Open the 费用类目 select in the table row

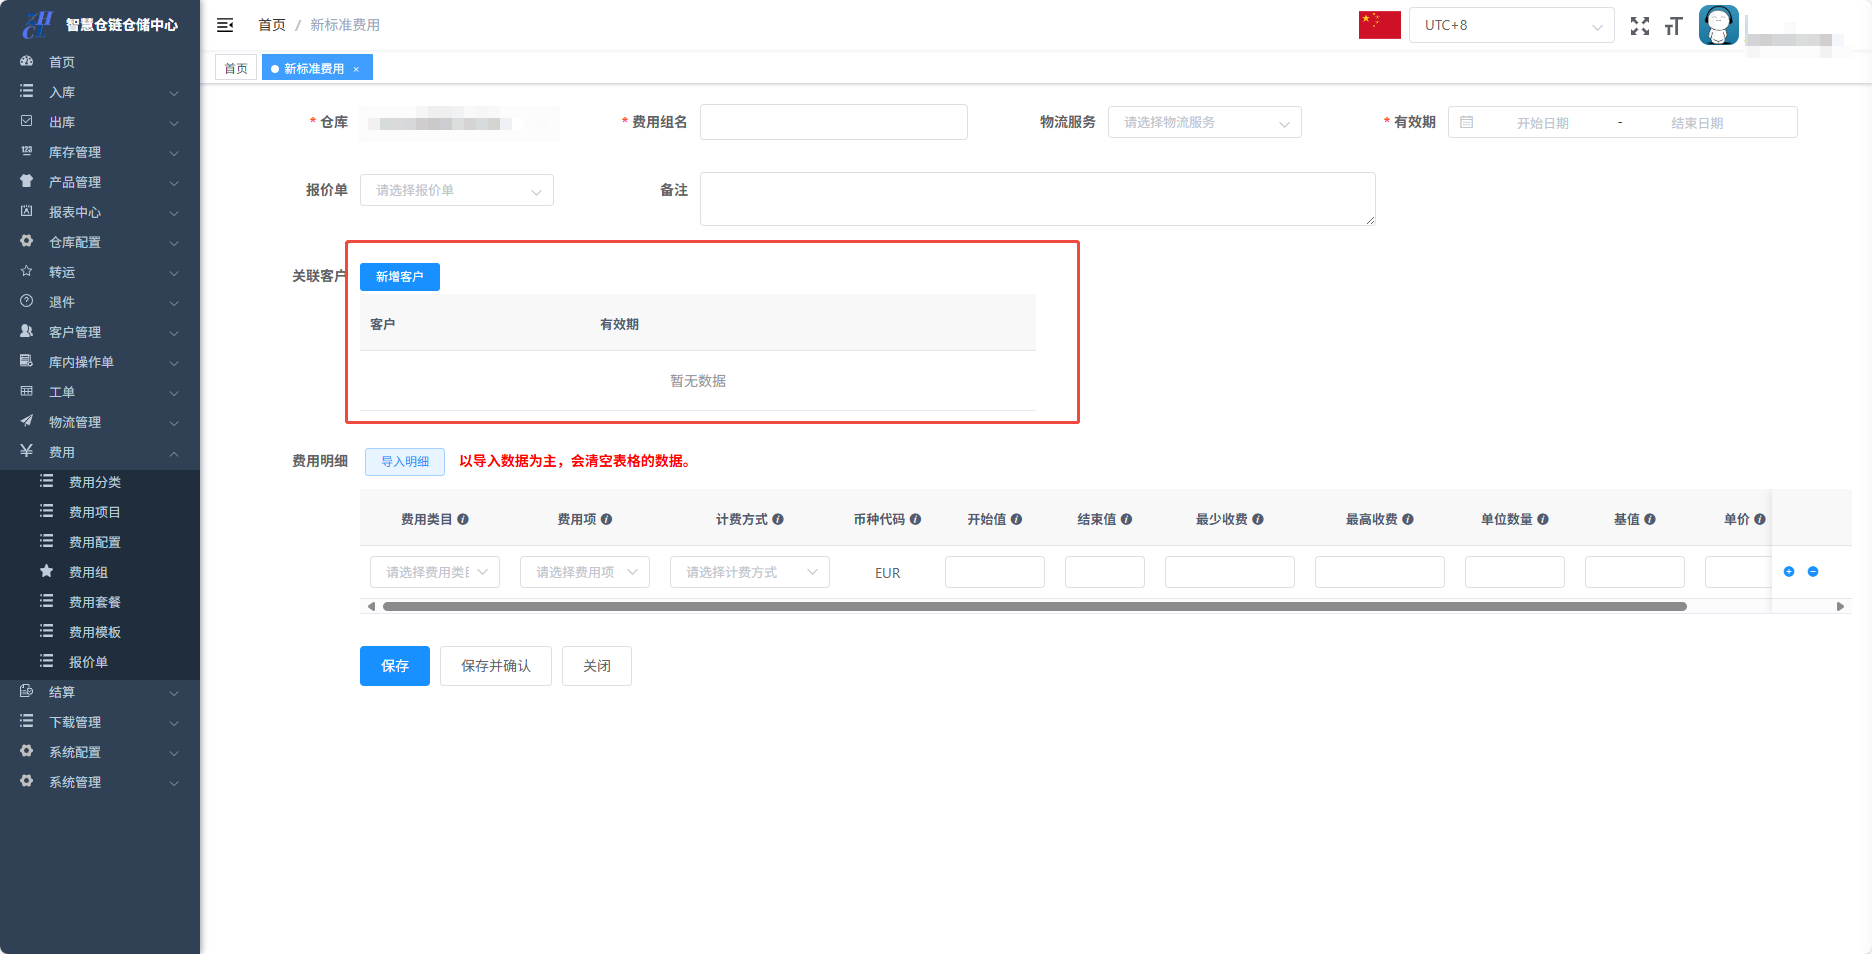click(x=435, y=572)
